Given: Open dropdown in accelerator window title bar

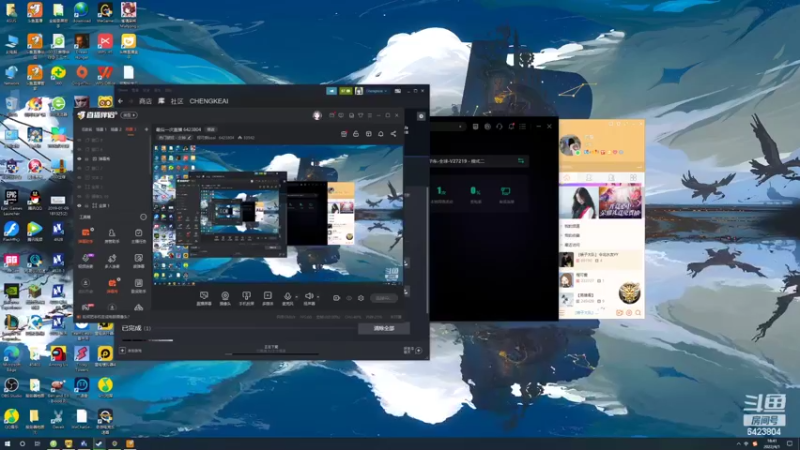Looking at the screenshot, I should [x=460, y=126].
